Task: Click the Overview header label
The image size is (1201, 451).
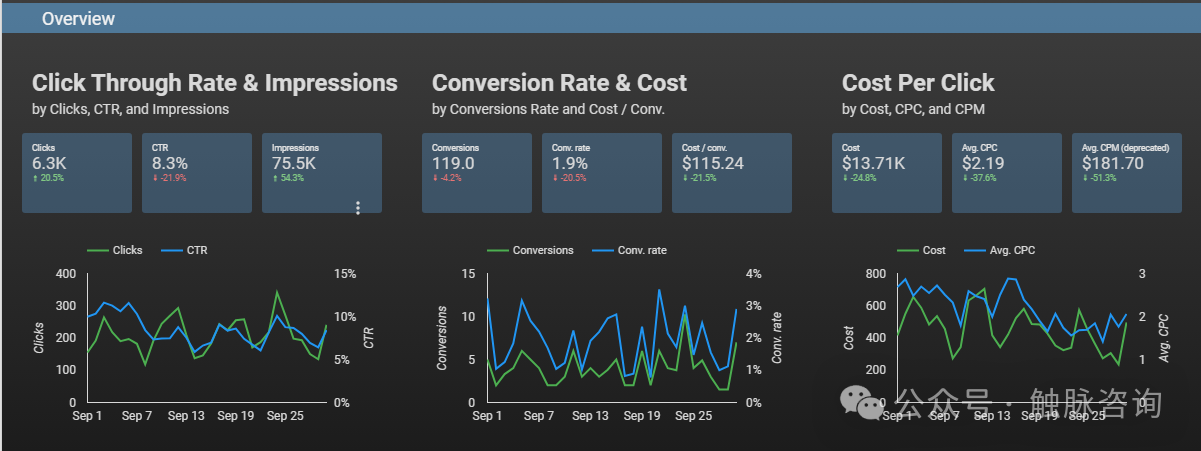Action: [x=78, y=18]
